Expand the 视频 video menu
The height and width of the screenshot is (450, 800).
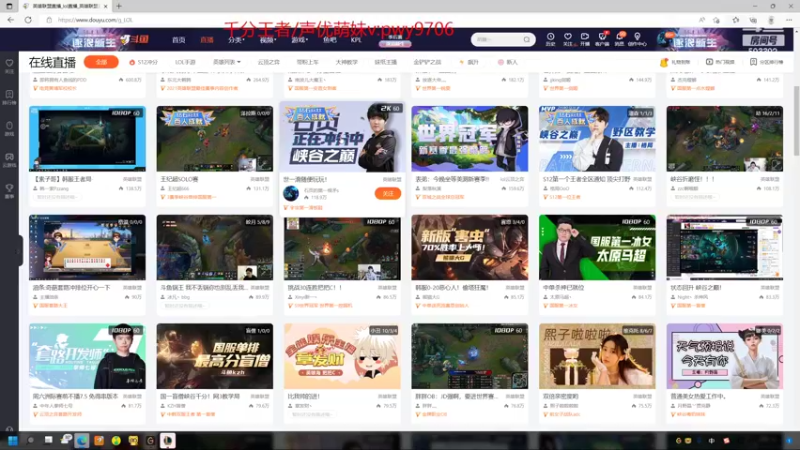pos(267,39)
